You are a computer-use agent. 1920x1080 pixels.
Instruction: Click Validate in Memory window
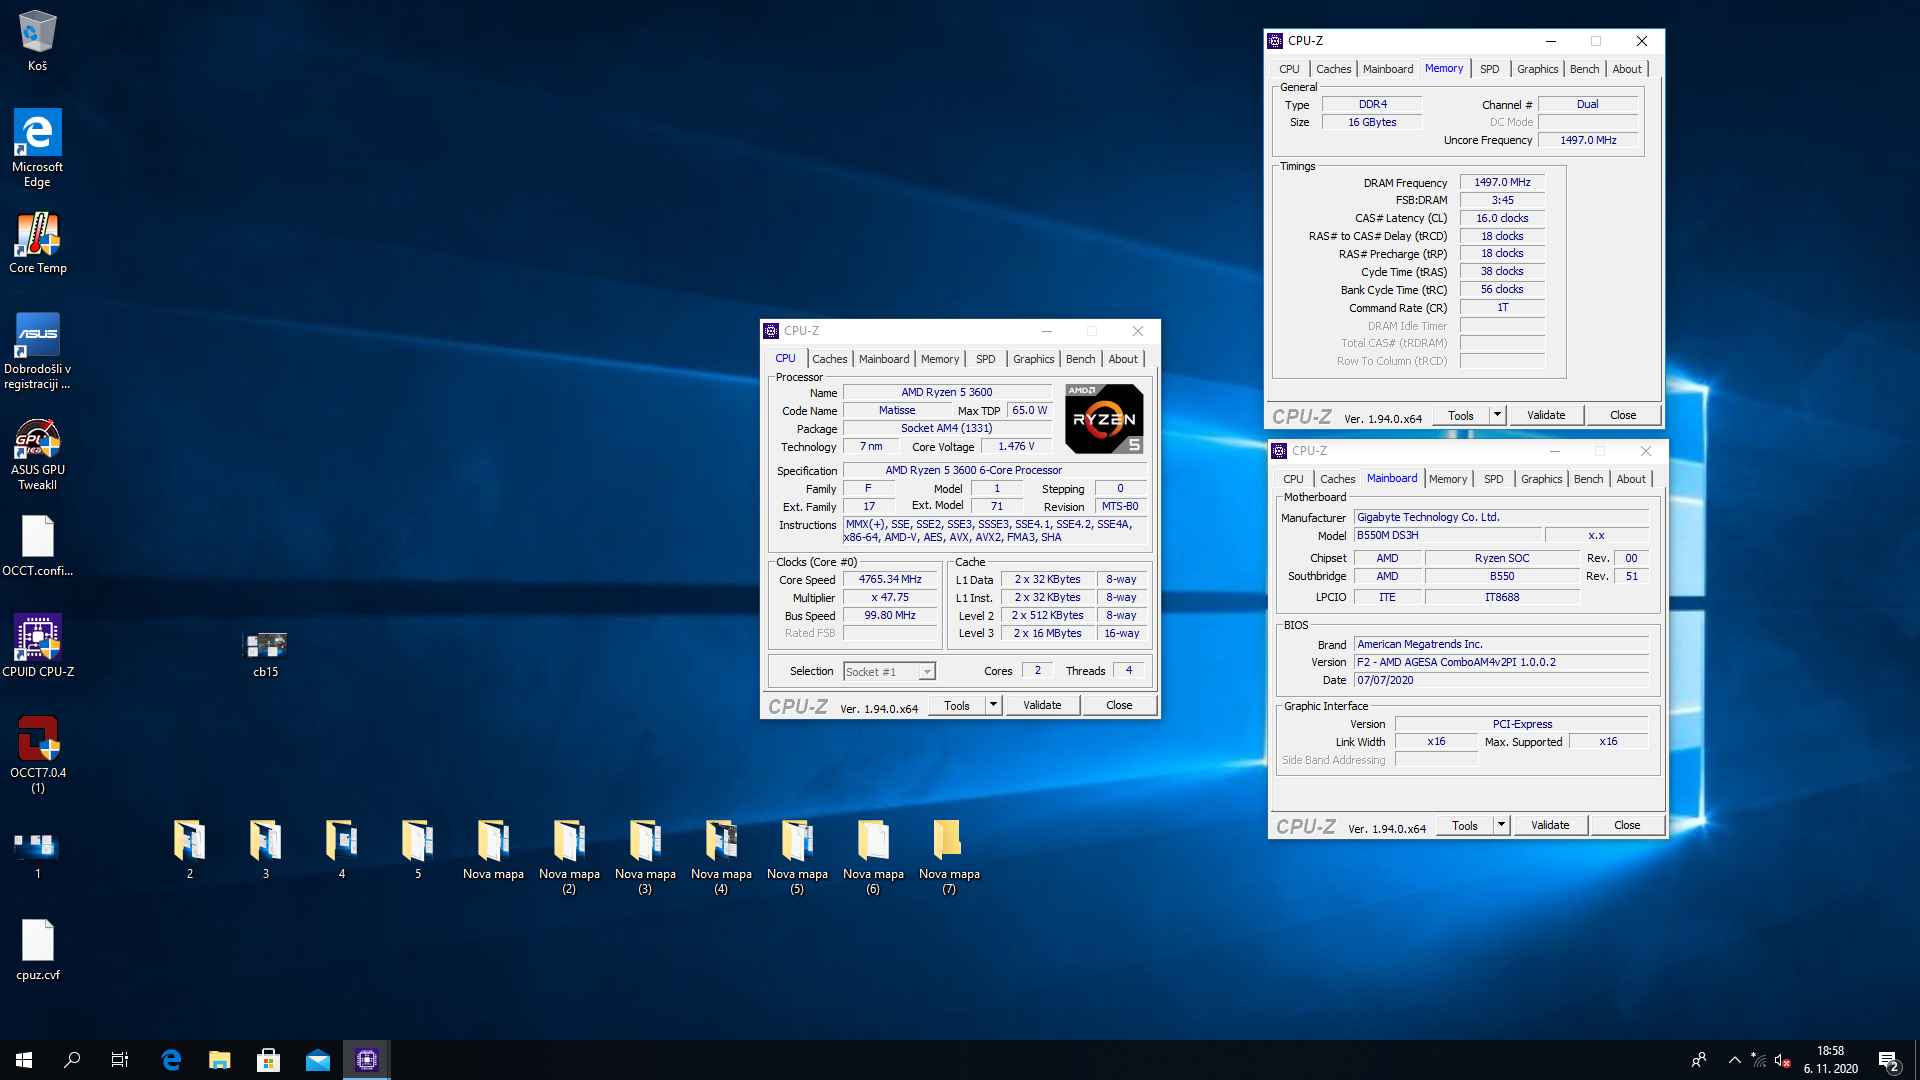tap(1546, 415)
